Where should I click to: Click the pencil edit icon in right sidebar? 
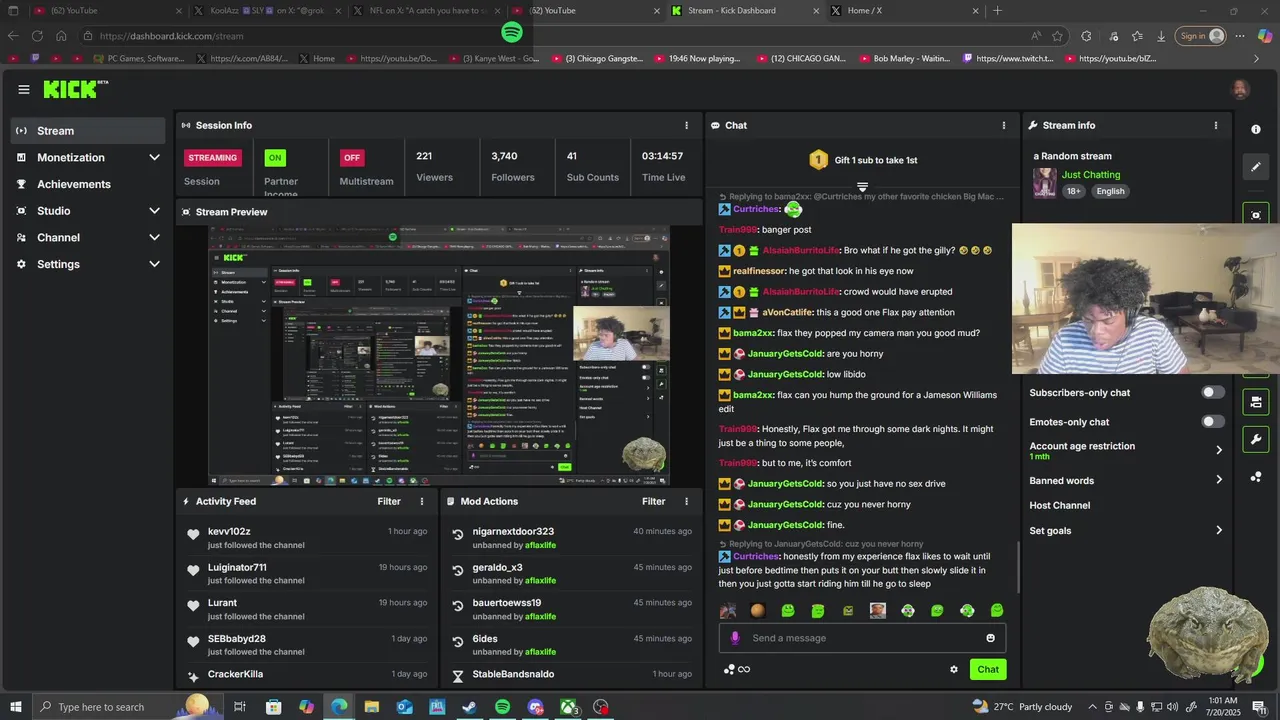click(1256, 167)
